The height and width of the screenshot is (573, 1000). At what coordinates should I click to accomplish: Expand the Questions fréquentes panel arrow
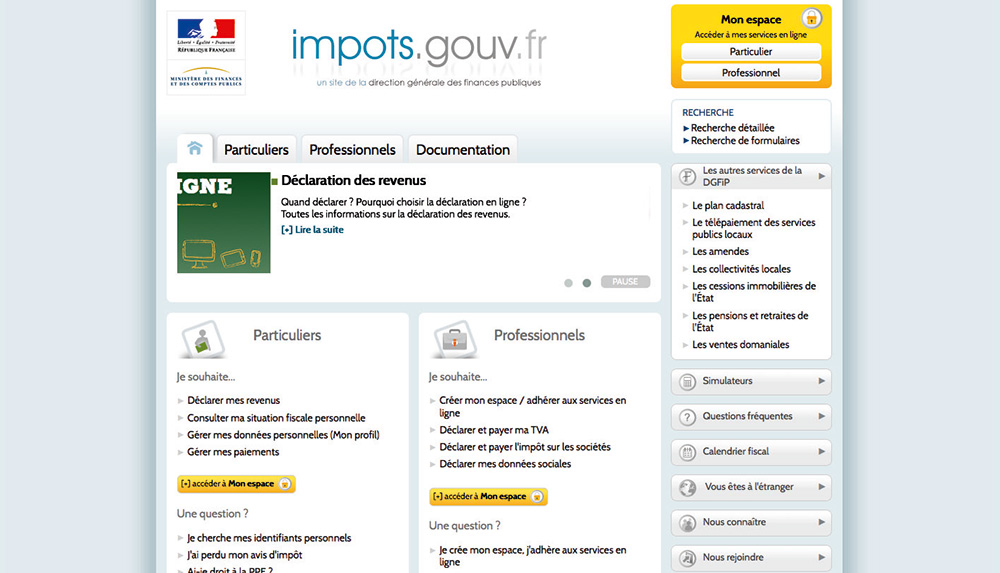point(821,416)
